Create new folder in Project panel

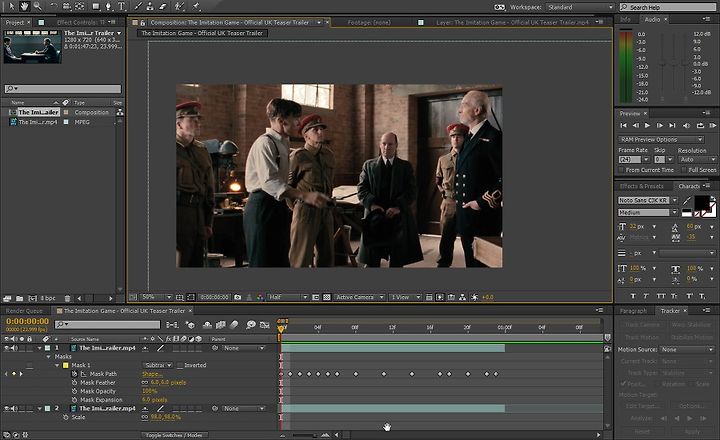pos(20,298)
